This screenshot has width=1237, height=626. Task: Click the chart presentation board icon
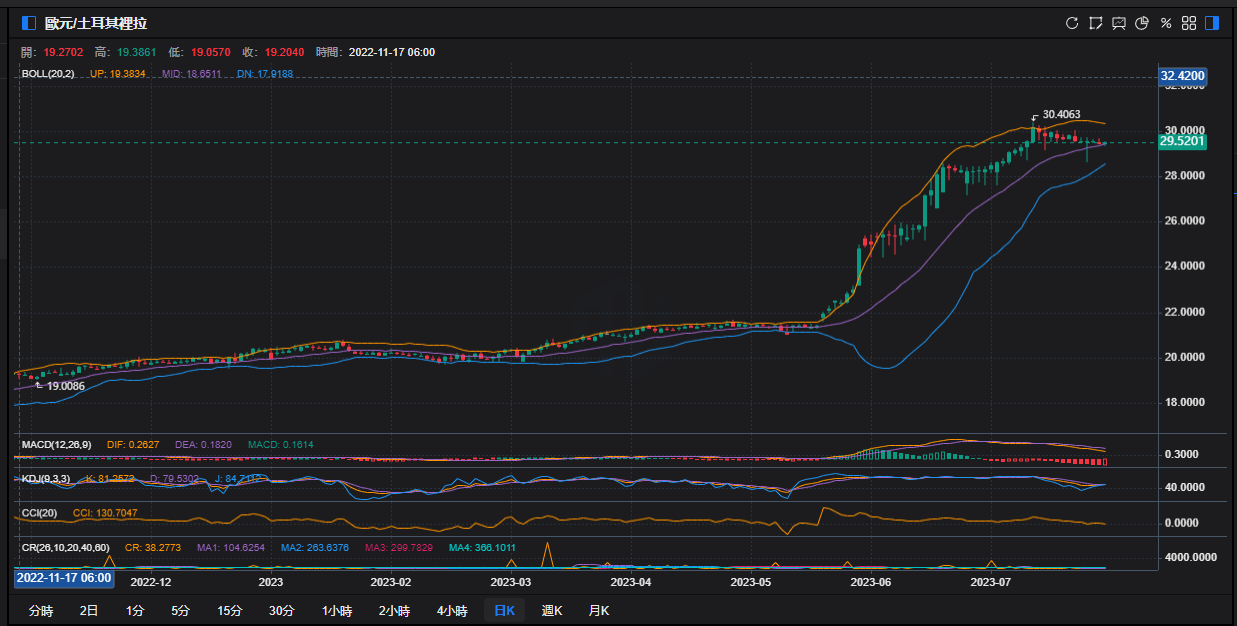click(x=1119, y=23)
